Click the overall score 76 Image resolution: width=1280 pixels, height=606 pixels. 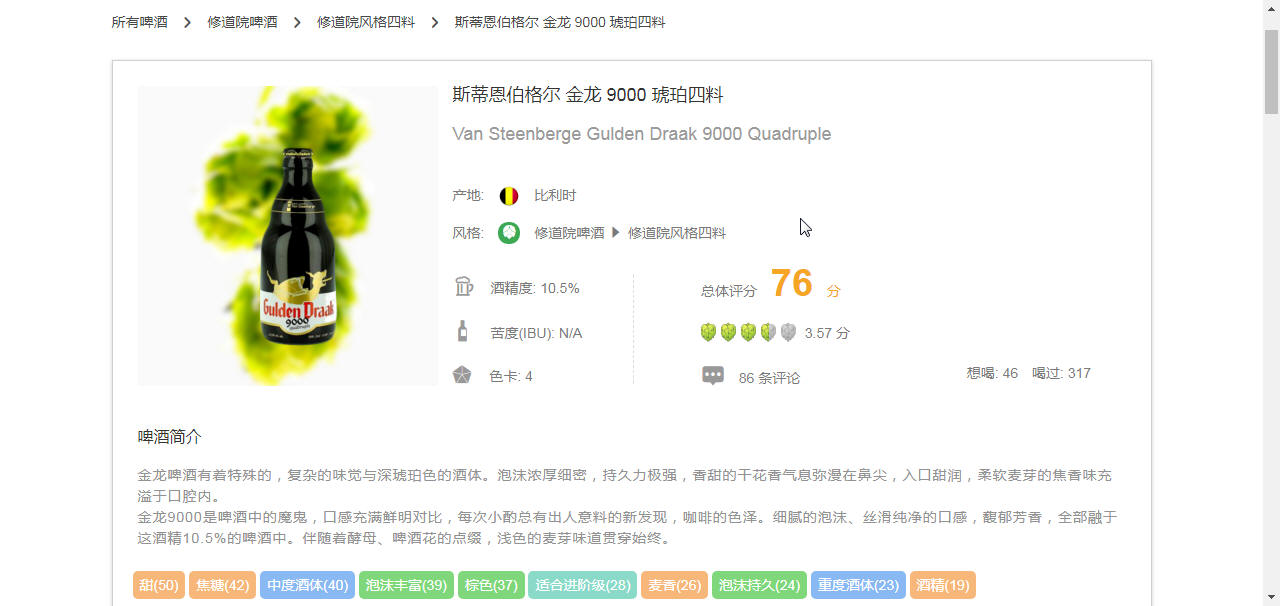pos(791,283)
